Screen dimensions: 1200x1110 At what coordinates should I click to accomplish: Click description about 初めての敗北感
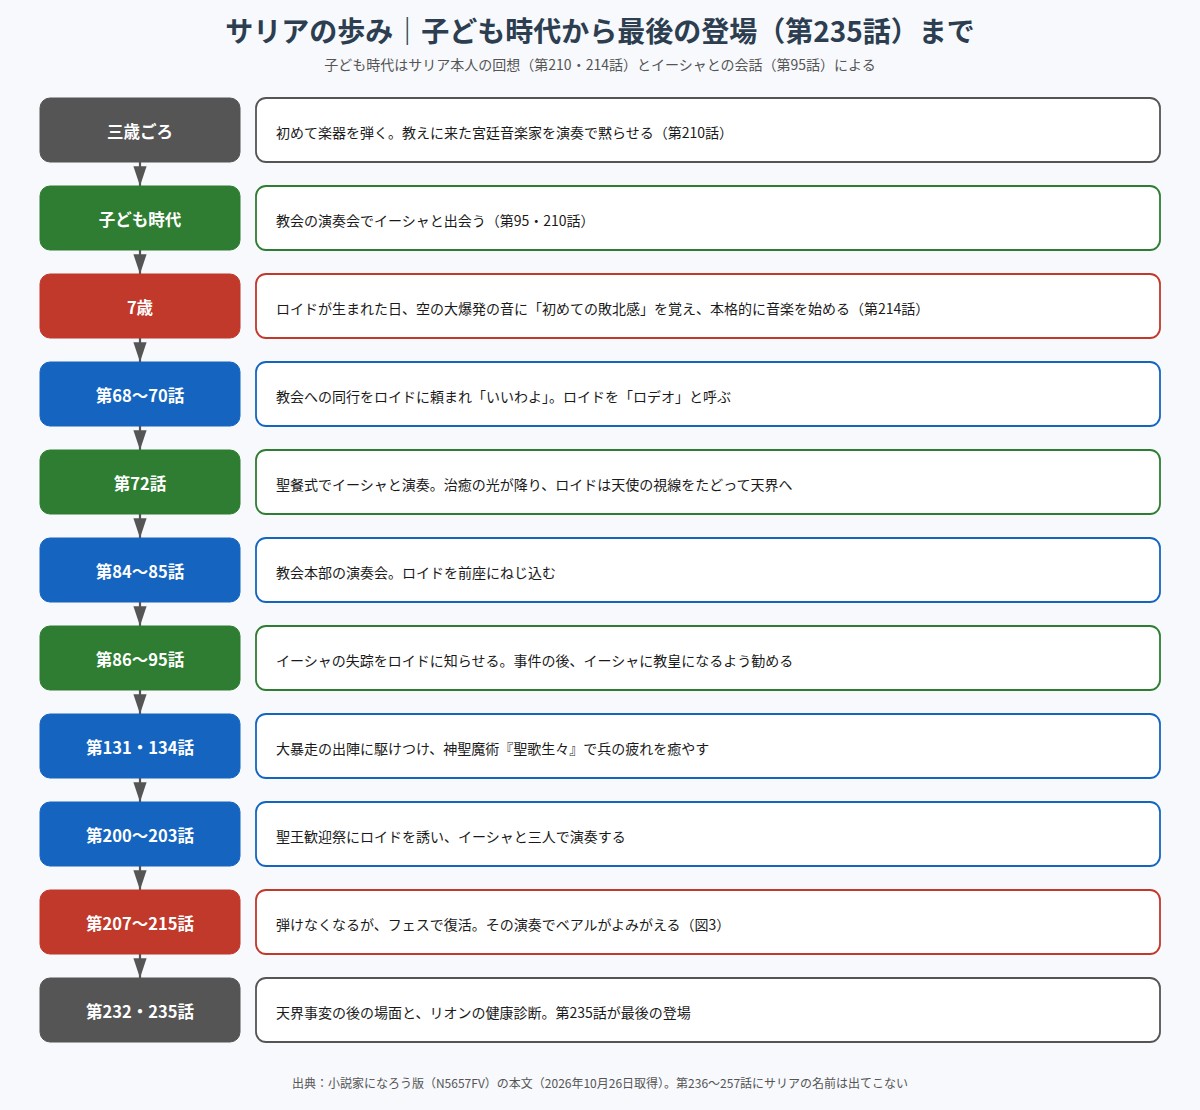click(708, 306)
